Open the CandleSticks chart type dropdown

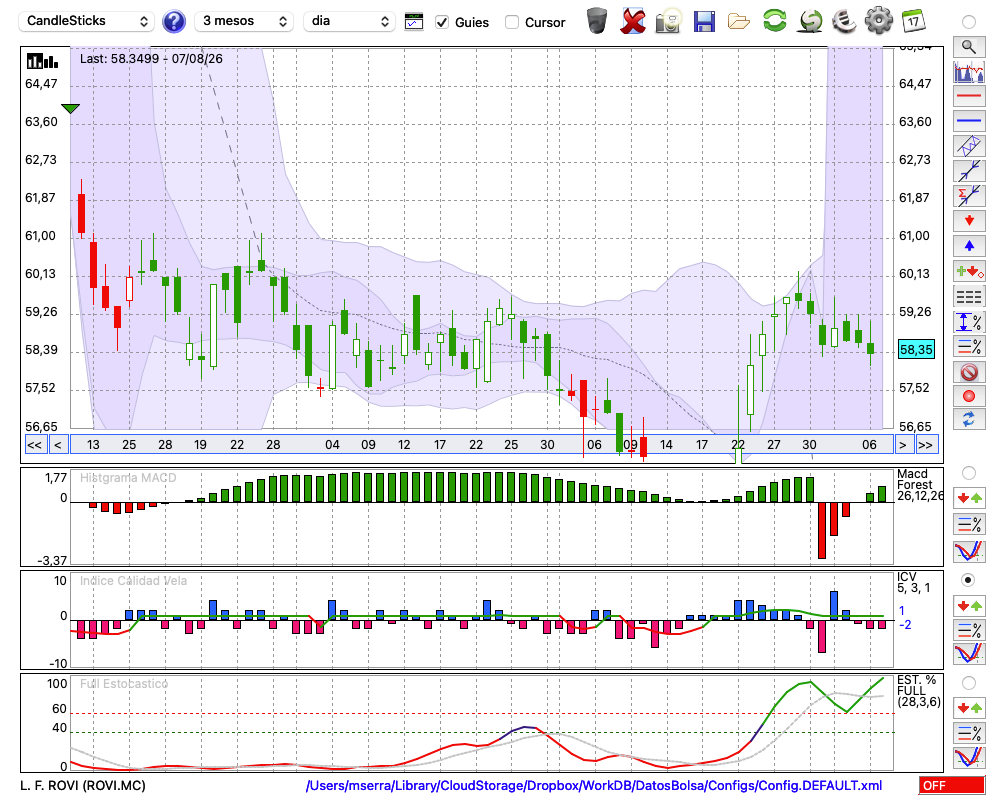(x=87, y=21)
